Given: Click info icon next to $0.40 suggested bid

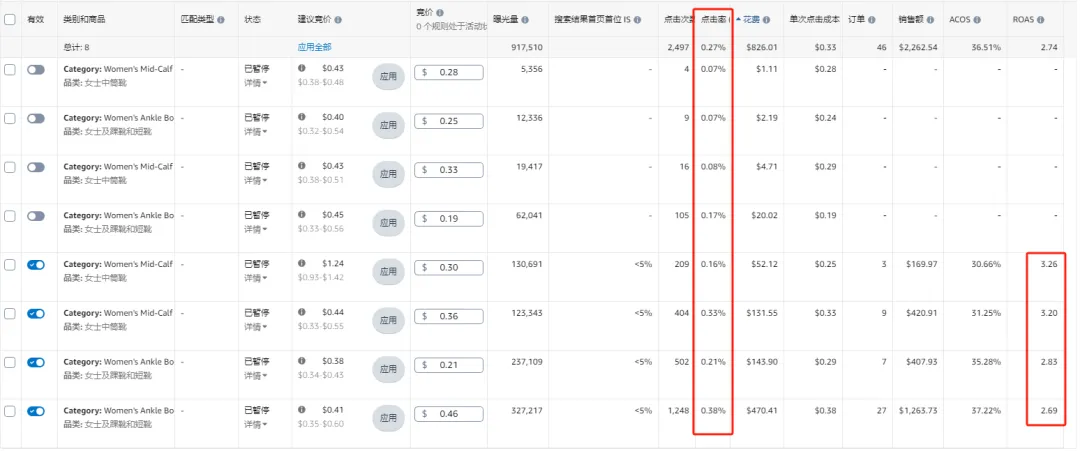Looking at the screenshot, I should (302, 117).
